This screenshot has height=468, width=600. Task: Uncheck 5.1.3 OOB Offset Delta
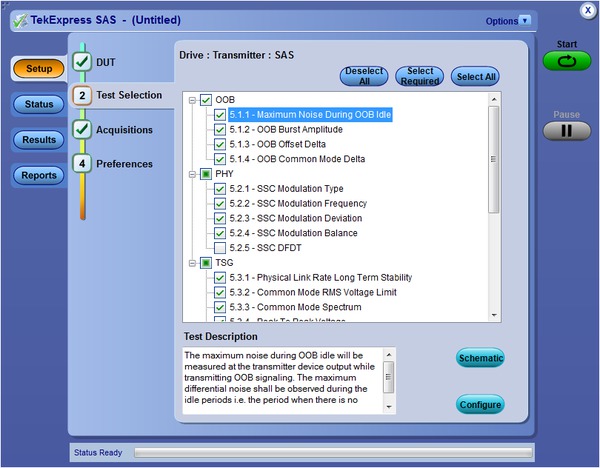click(220, 145)
